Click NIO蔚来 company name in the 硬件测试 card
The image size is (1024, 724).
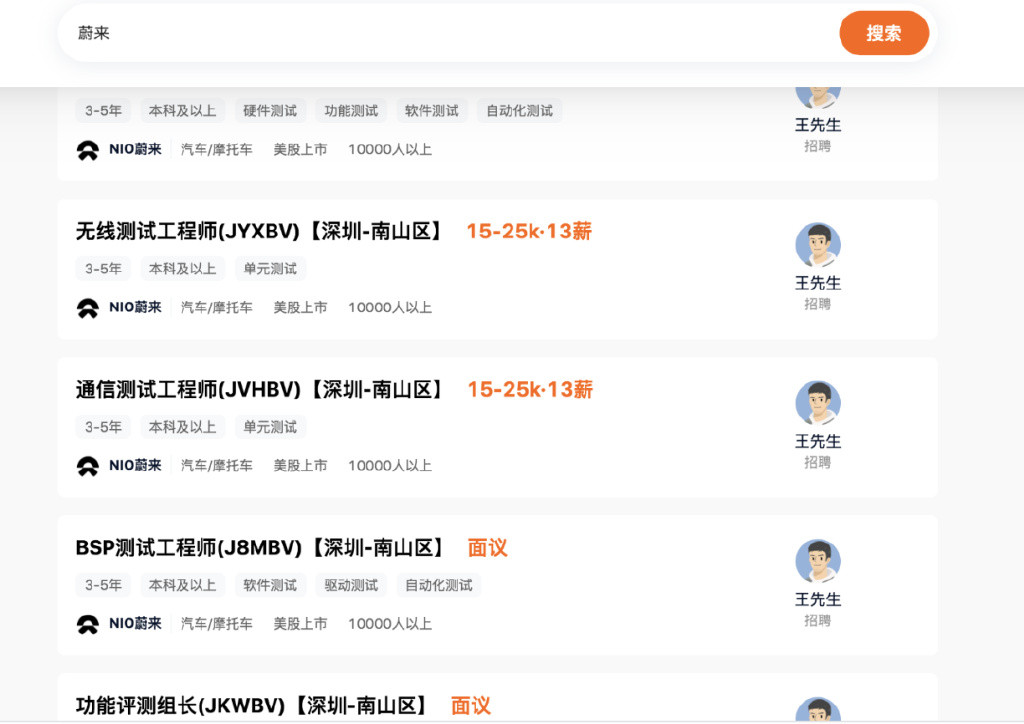(x=135, y=150)
